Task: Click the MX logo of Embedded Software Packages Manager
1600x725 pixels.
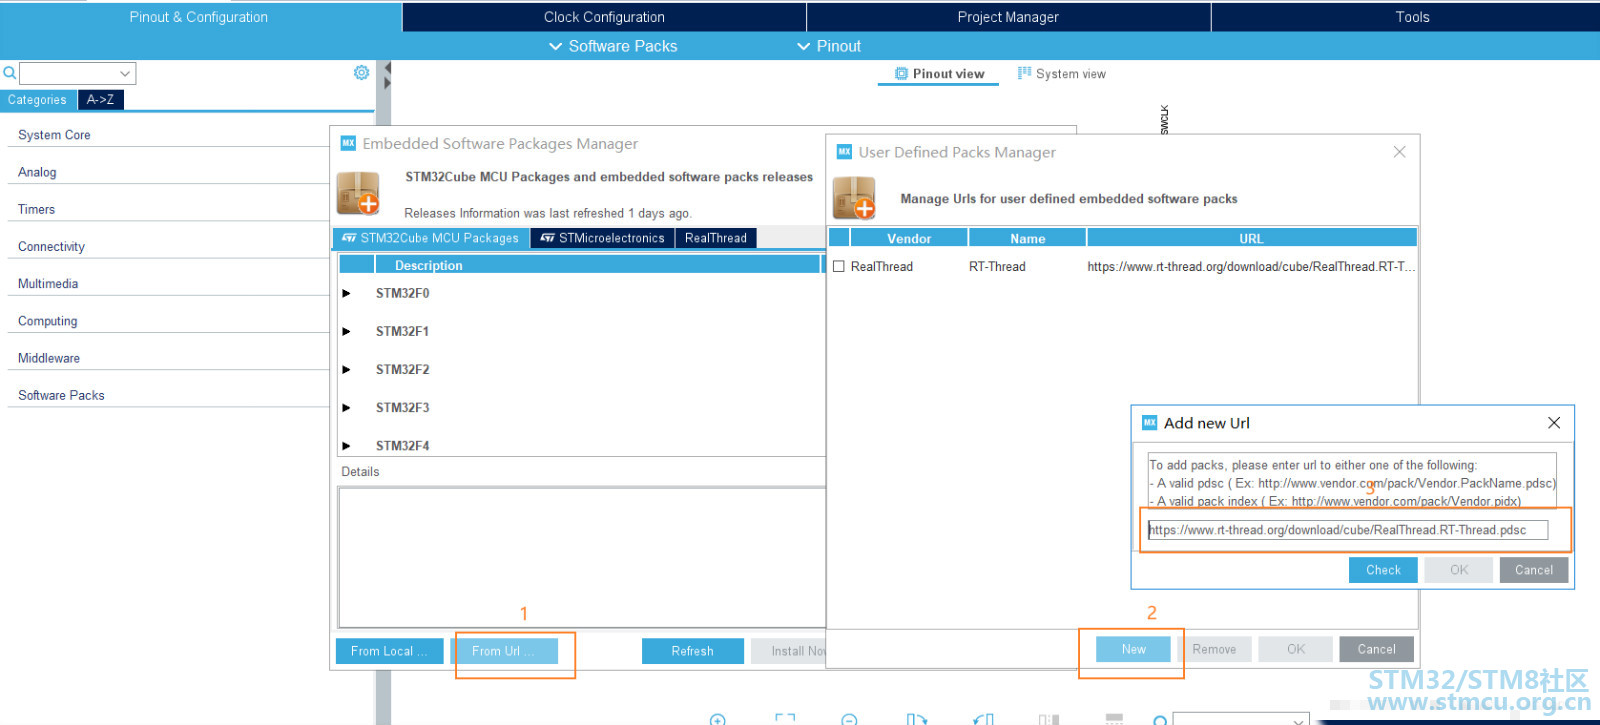Action: pyautogui.click(x=348, y=143)
